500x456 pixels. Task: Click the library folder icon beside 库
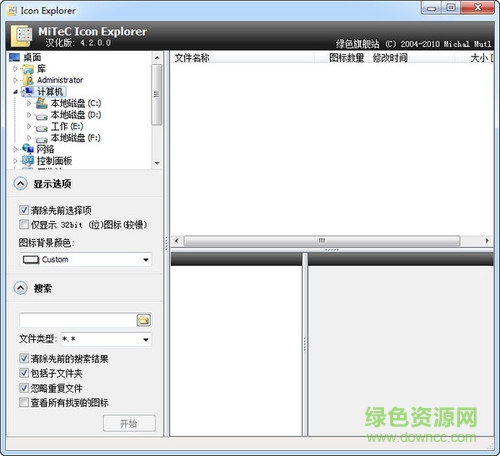tap(28, 69)
